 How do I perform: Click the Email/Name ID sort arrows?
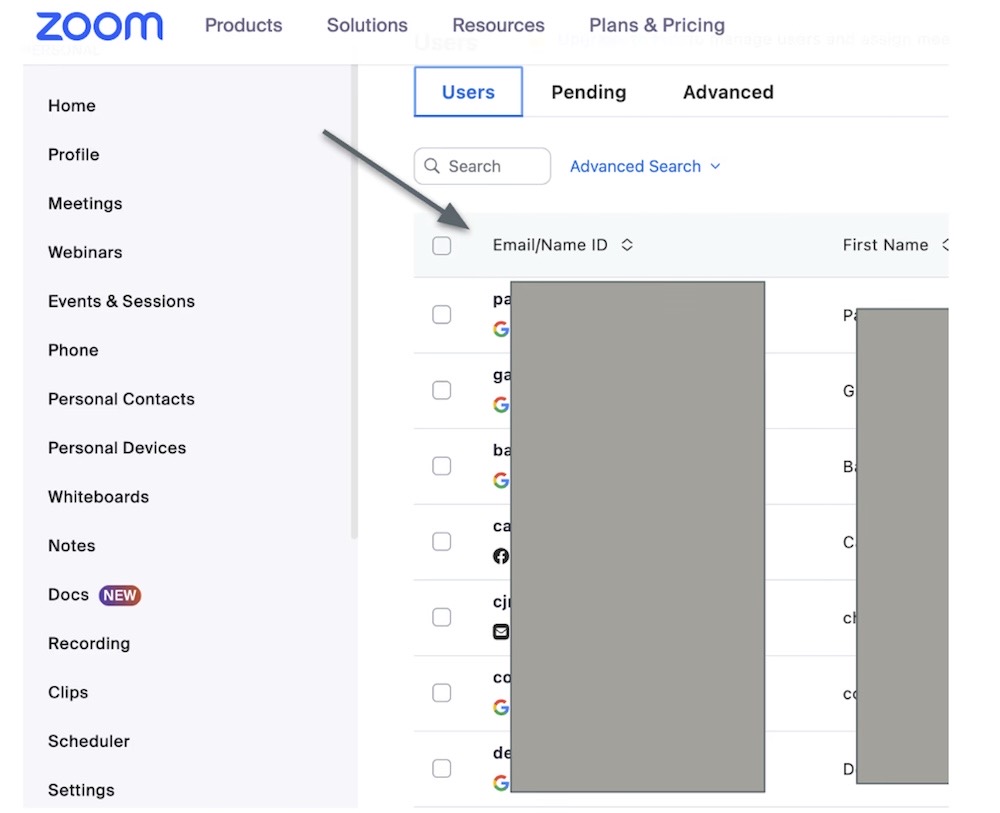tap(627, 244)
